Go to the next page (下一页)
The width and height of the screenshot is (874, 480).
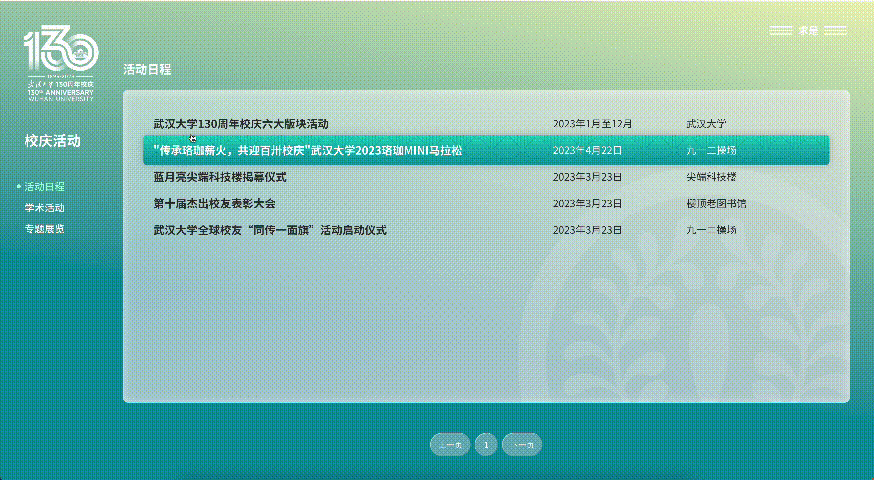click(522, 445)
